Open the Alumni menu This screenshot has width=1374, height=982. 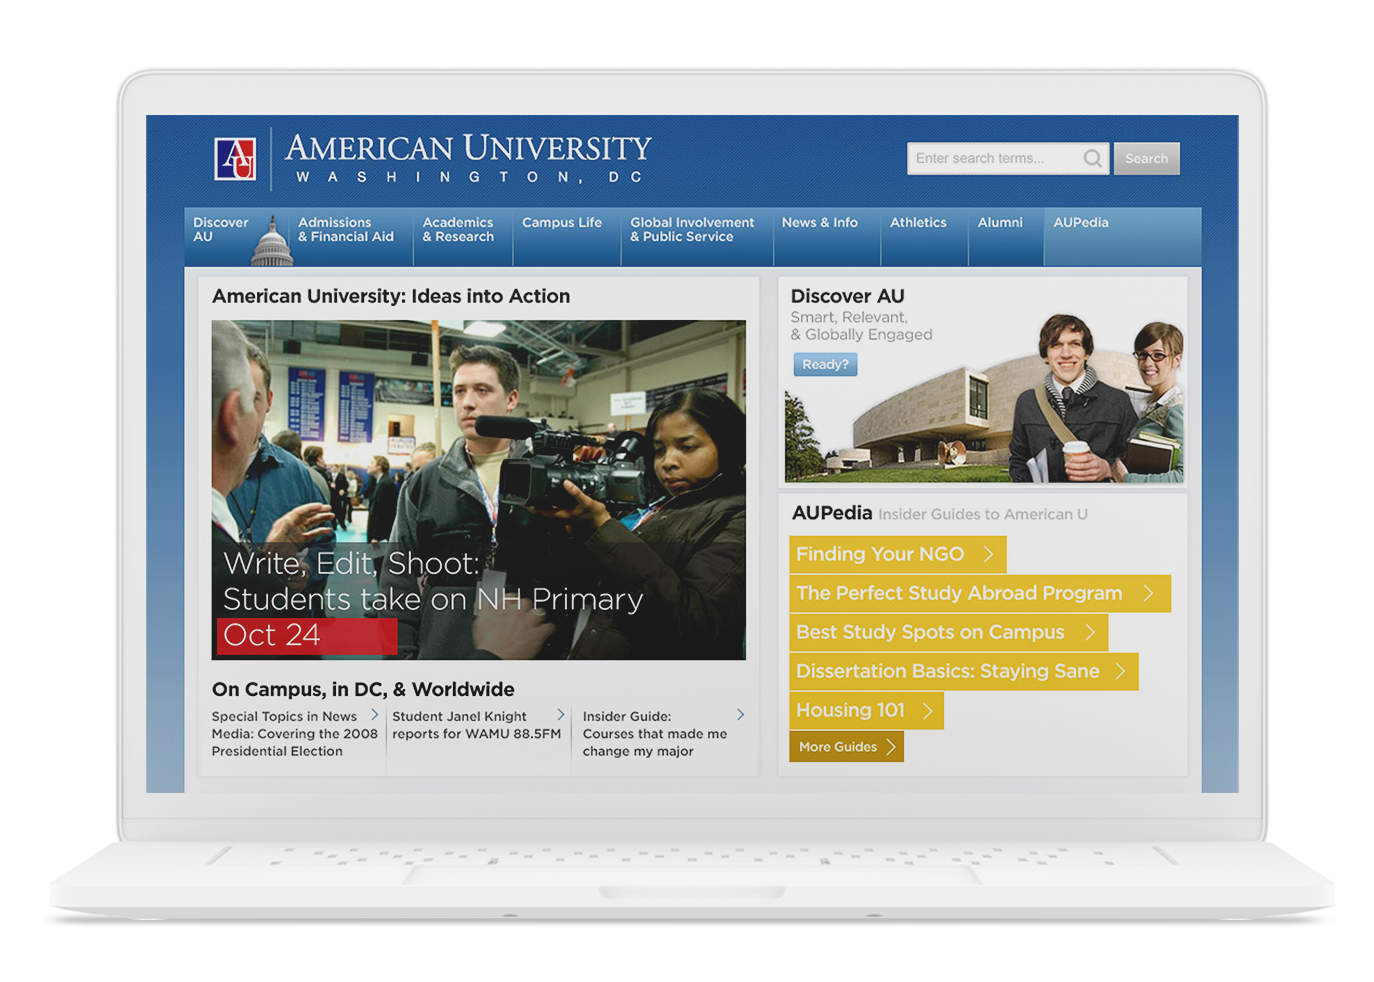(1000, 223)
